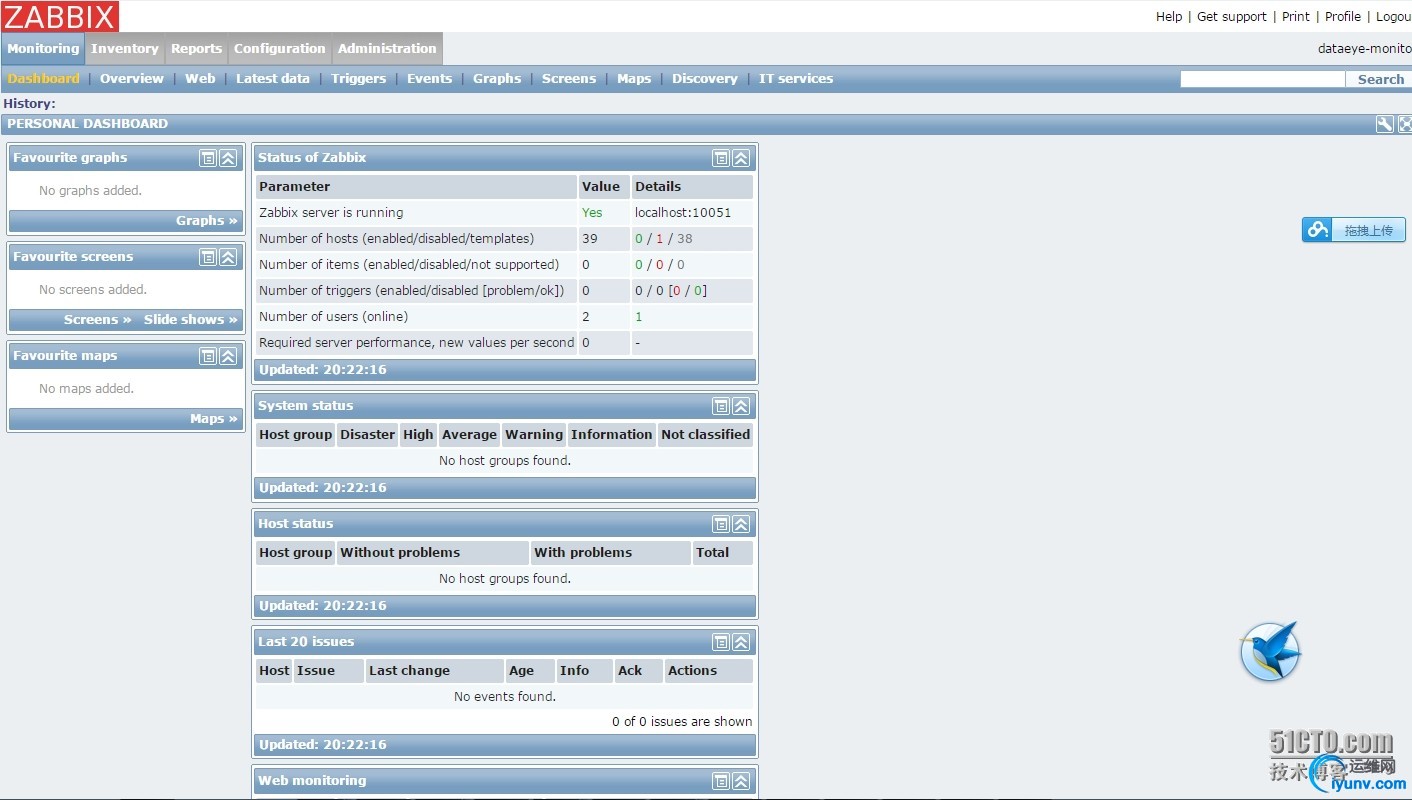
Task: Click the Last change column header
Action: (434, 671)
